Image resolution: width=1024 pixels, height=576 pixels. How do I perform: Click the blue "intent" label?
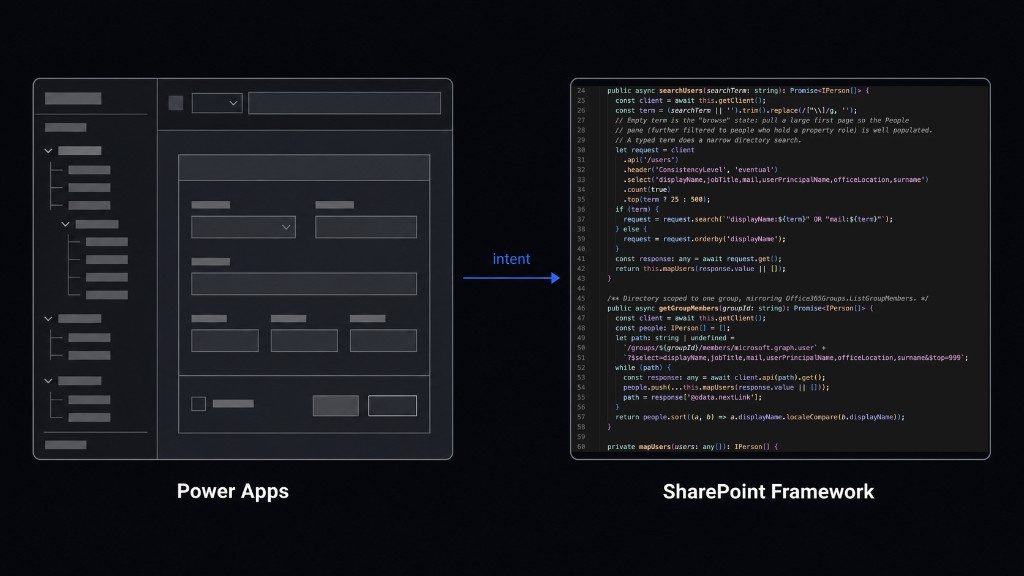click(x=511, y=259)
